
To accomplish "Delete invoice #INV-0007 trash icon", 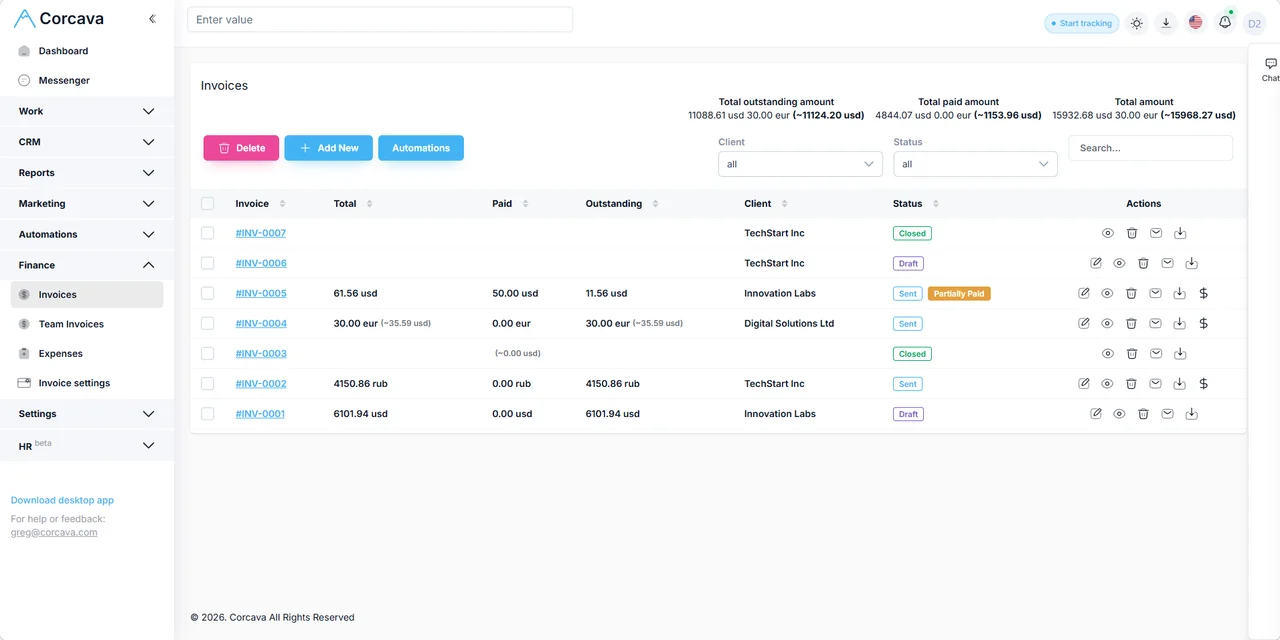I will click(x=1132, y=233).
